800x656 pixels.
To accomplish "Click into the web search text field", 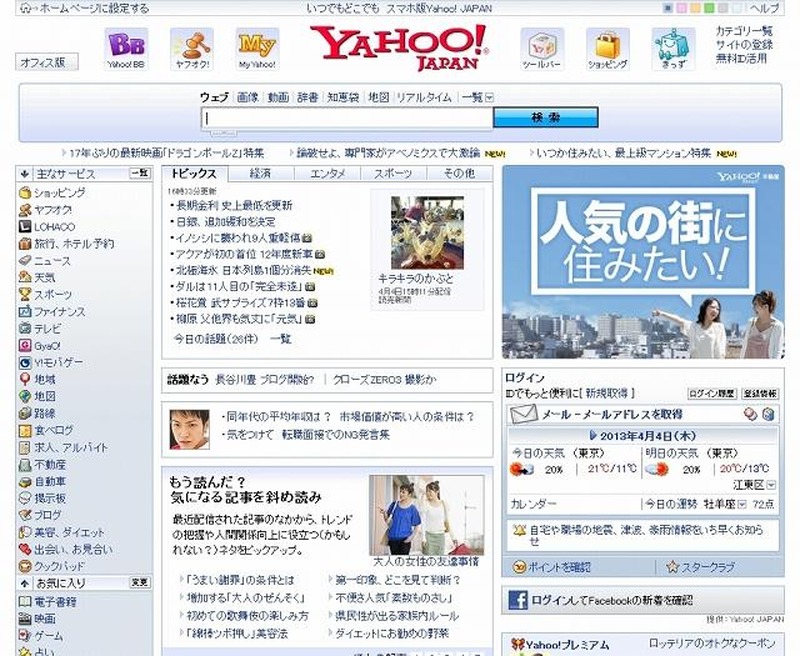I will [346, 118].
